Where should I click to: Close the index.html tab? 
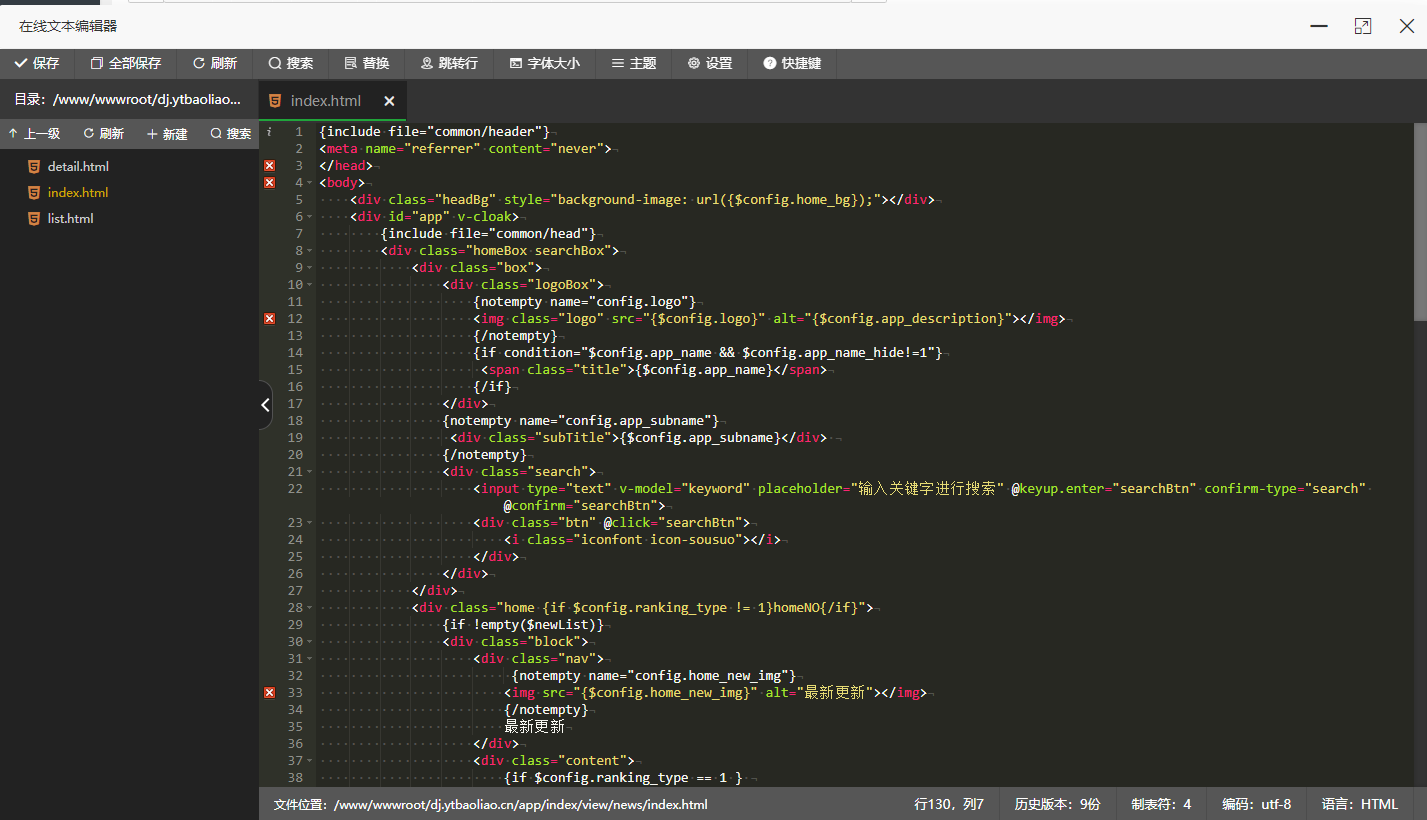(389, 101)
